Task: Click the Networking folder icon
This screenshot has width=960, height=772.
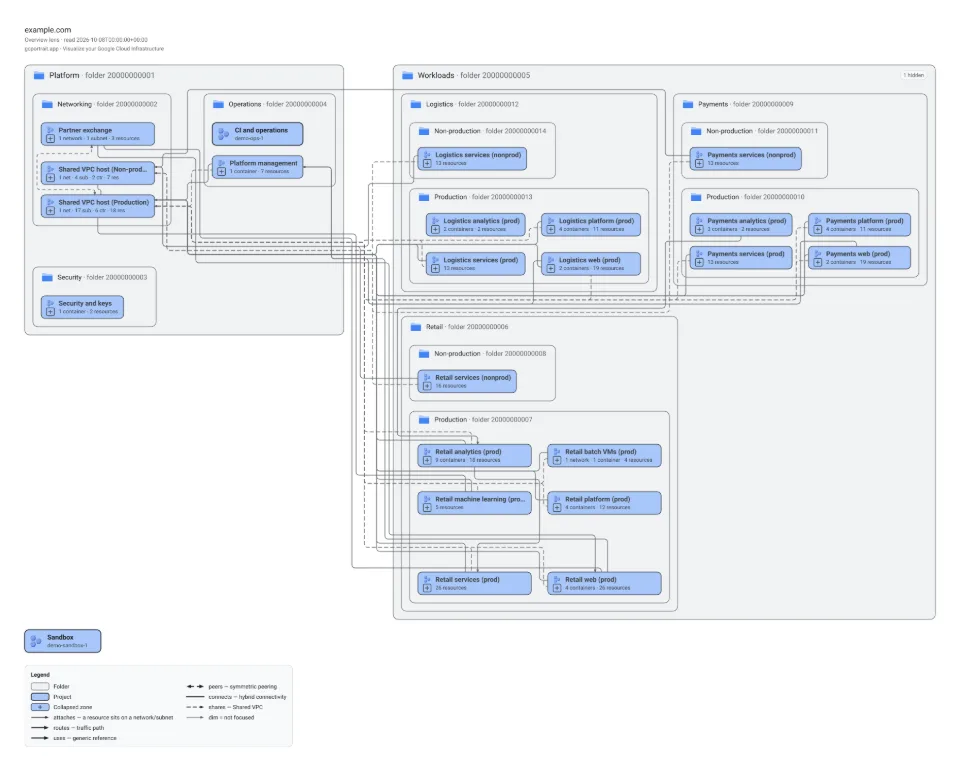Action: coord(47,104)
